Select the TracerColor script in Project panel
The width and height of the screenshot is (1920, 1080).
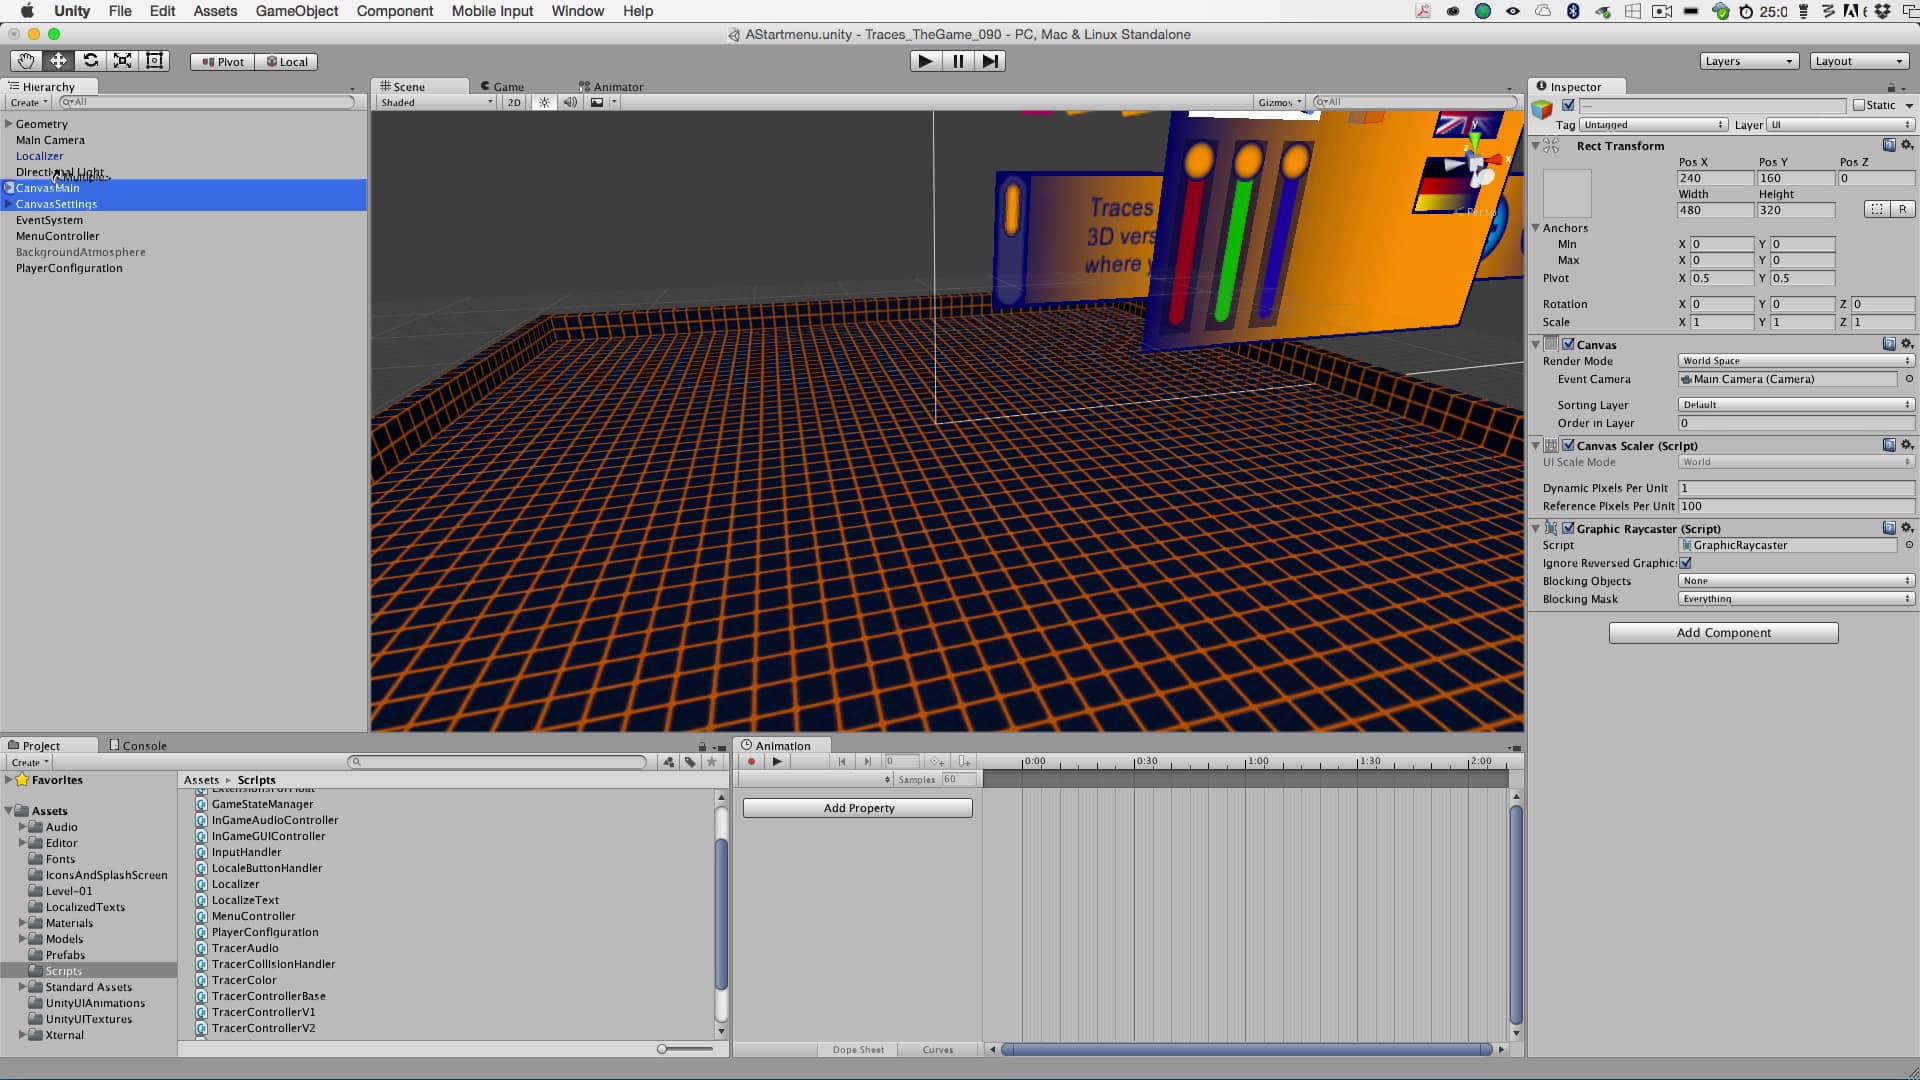(x=245, y=980)
